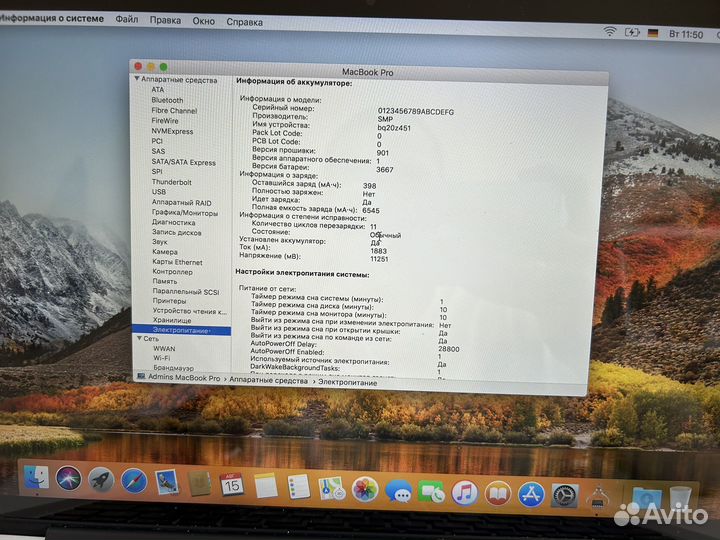
Task: Select PCI sidebar item
Action: coord(157,141)
